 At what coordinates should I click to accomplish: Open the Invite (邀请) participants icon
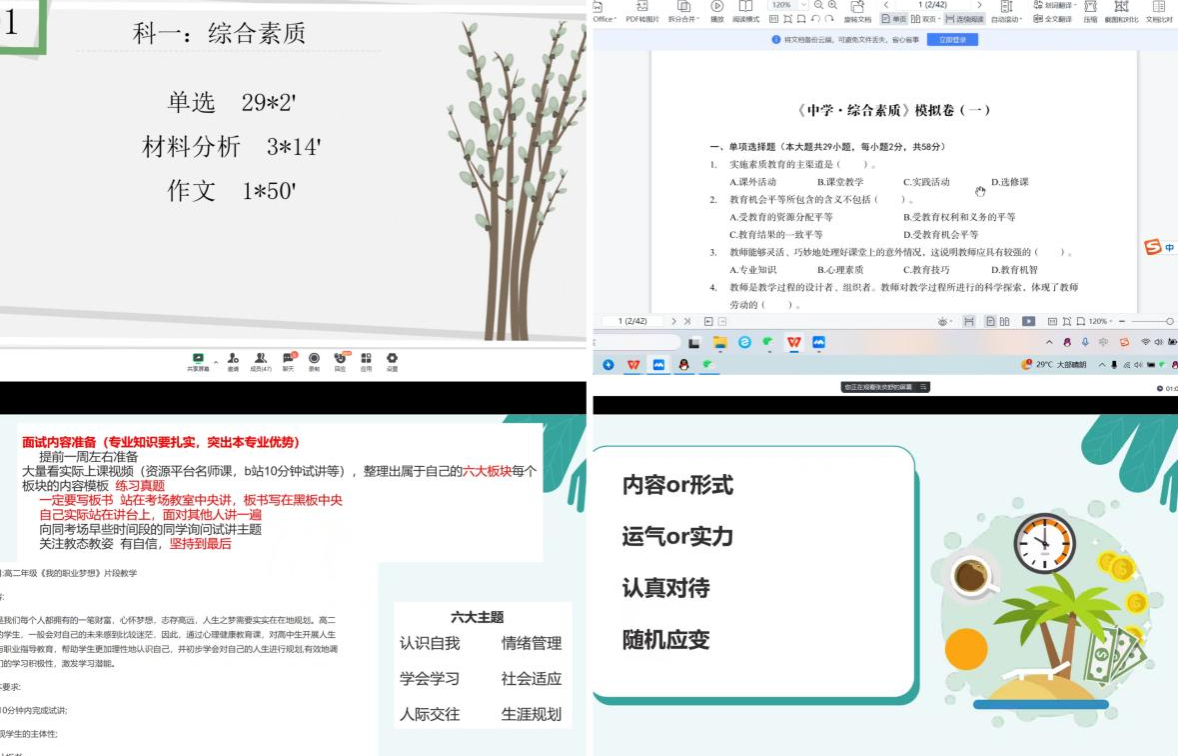[233, 359]
